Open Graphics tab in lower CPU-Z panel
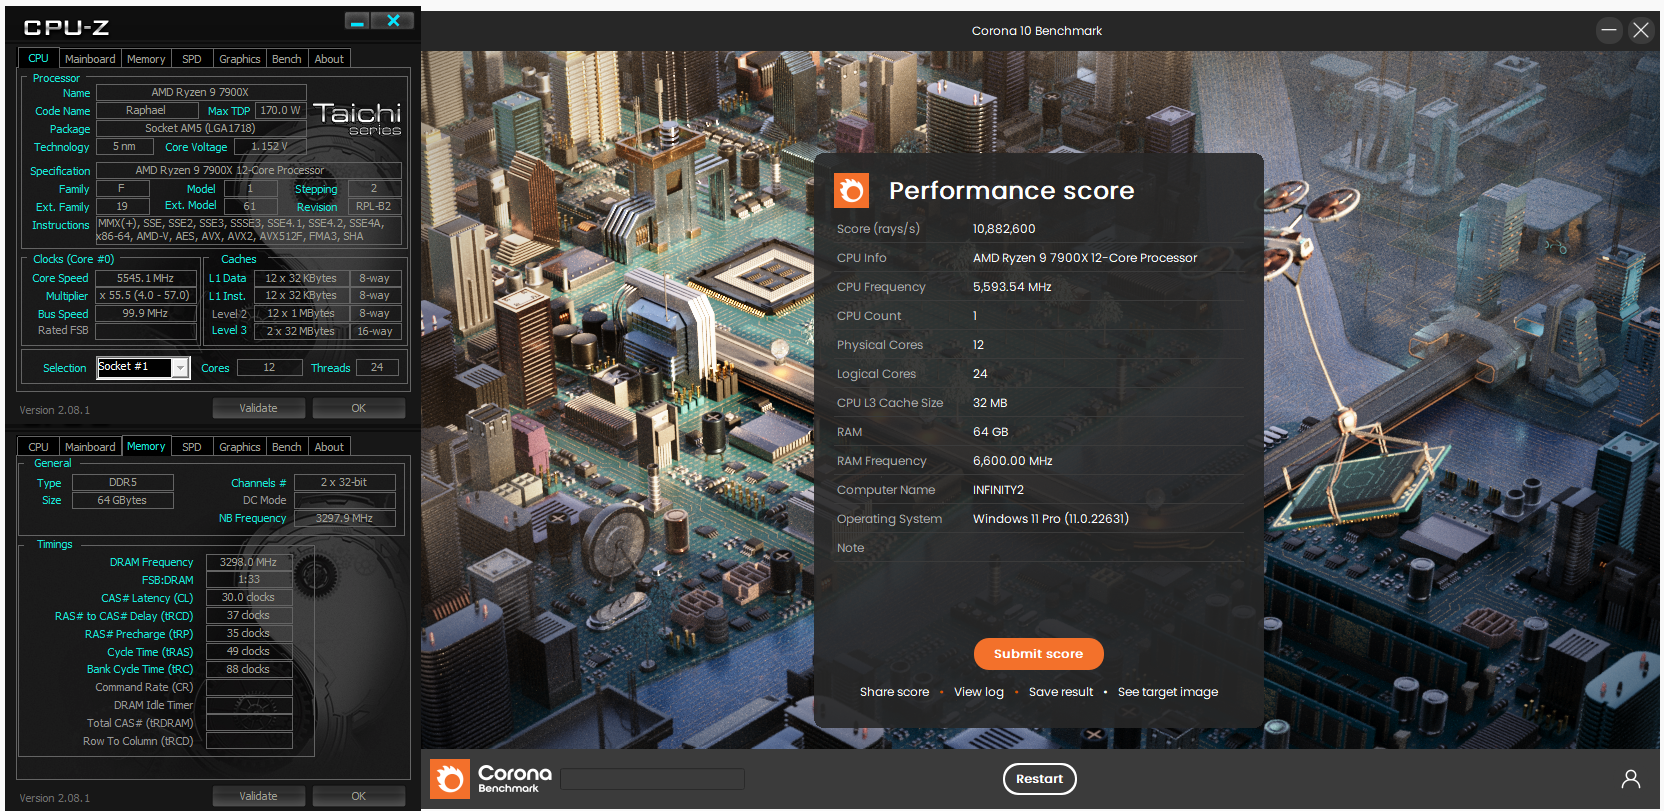The width and height of the screenshot is (1664, 811). click(x=240, y=447)
